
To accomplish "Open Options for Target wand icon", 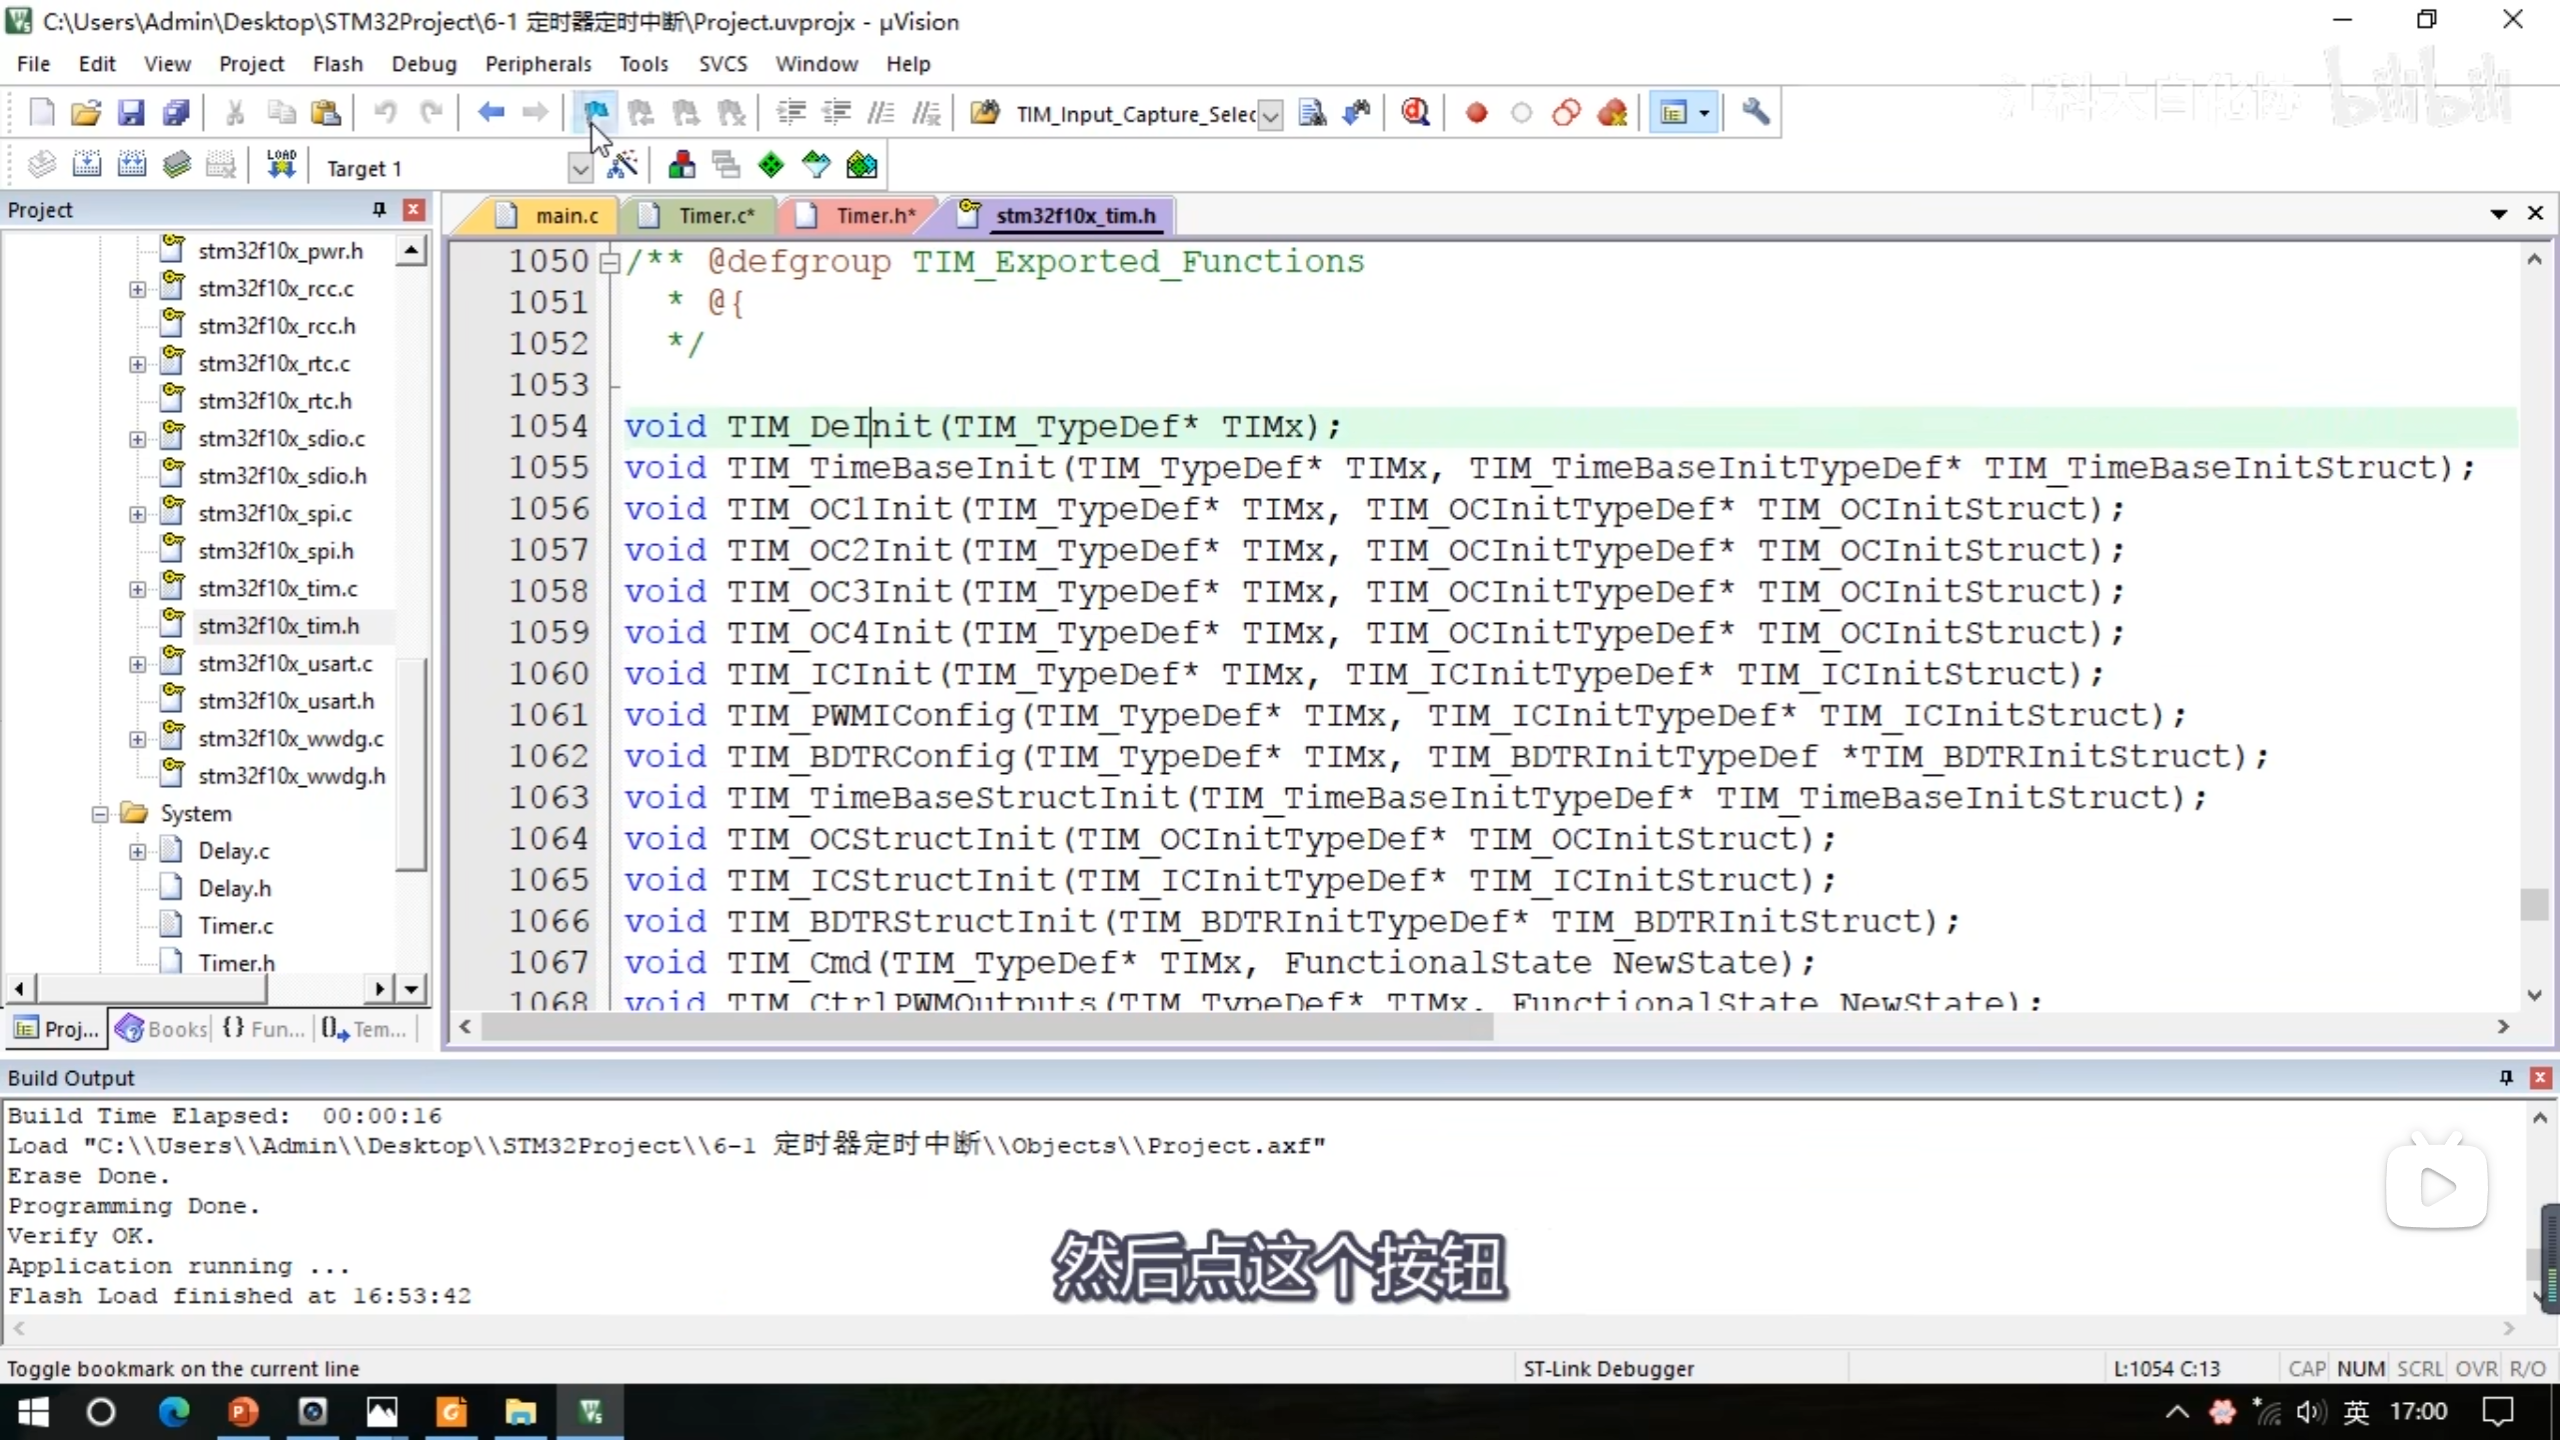I will 622,165.
